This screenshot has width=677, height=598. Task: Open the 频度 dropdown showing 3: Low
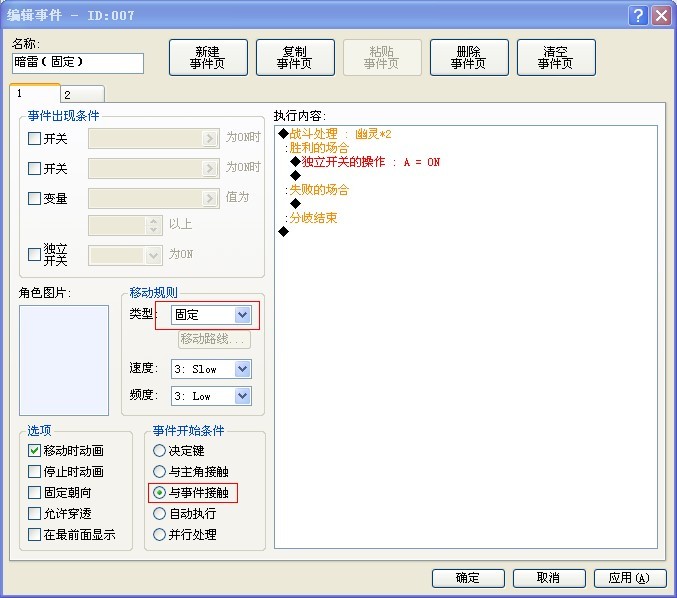pos(211,396)
